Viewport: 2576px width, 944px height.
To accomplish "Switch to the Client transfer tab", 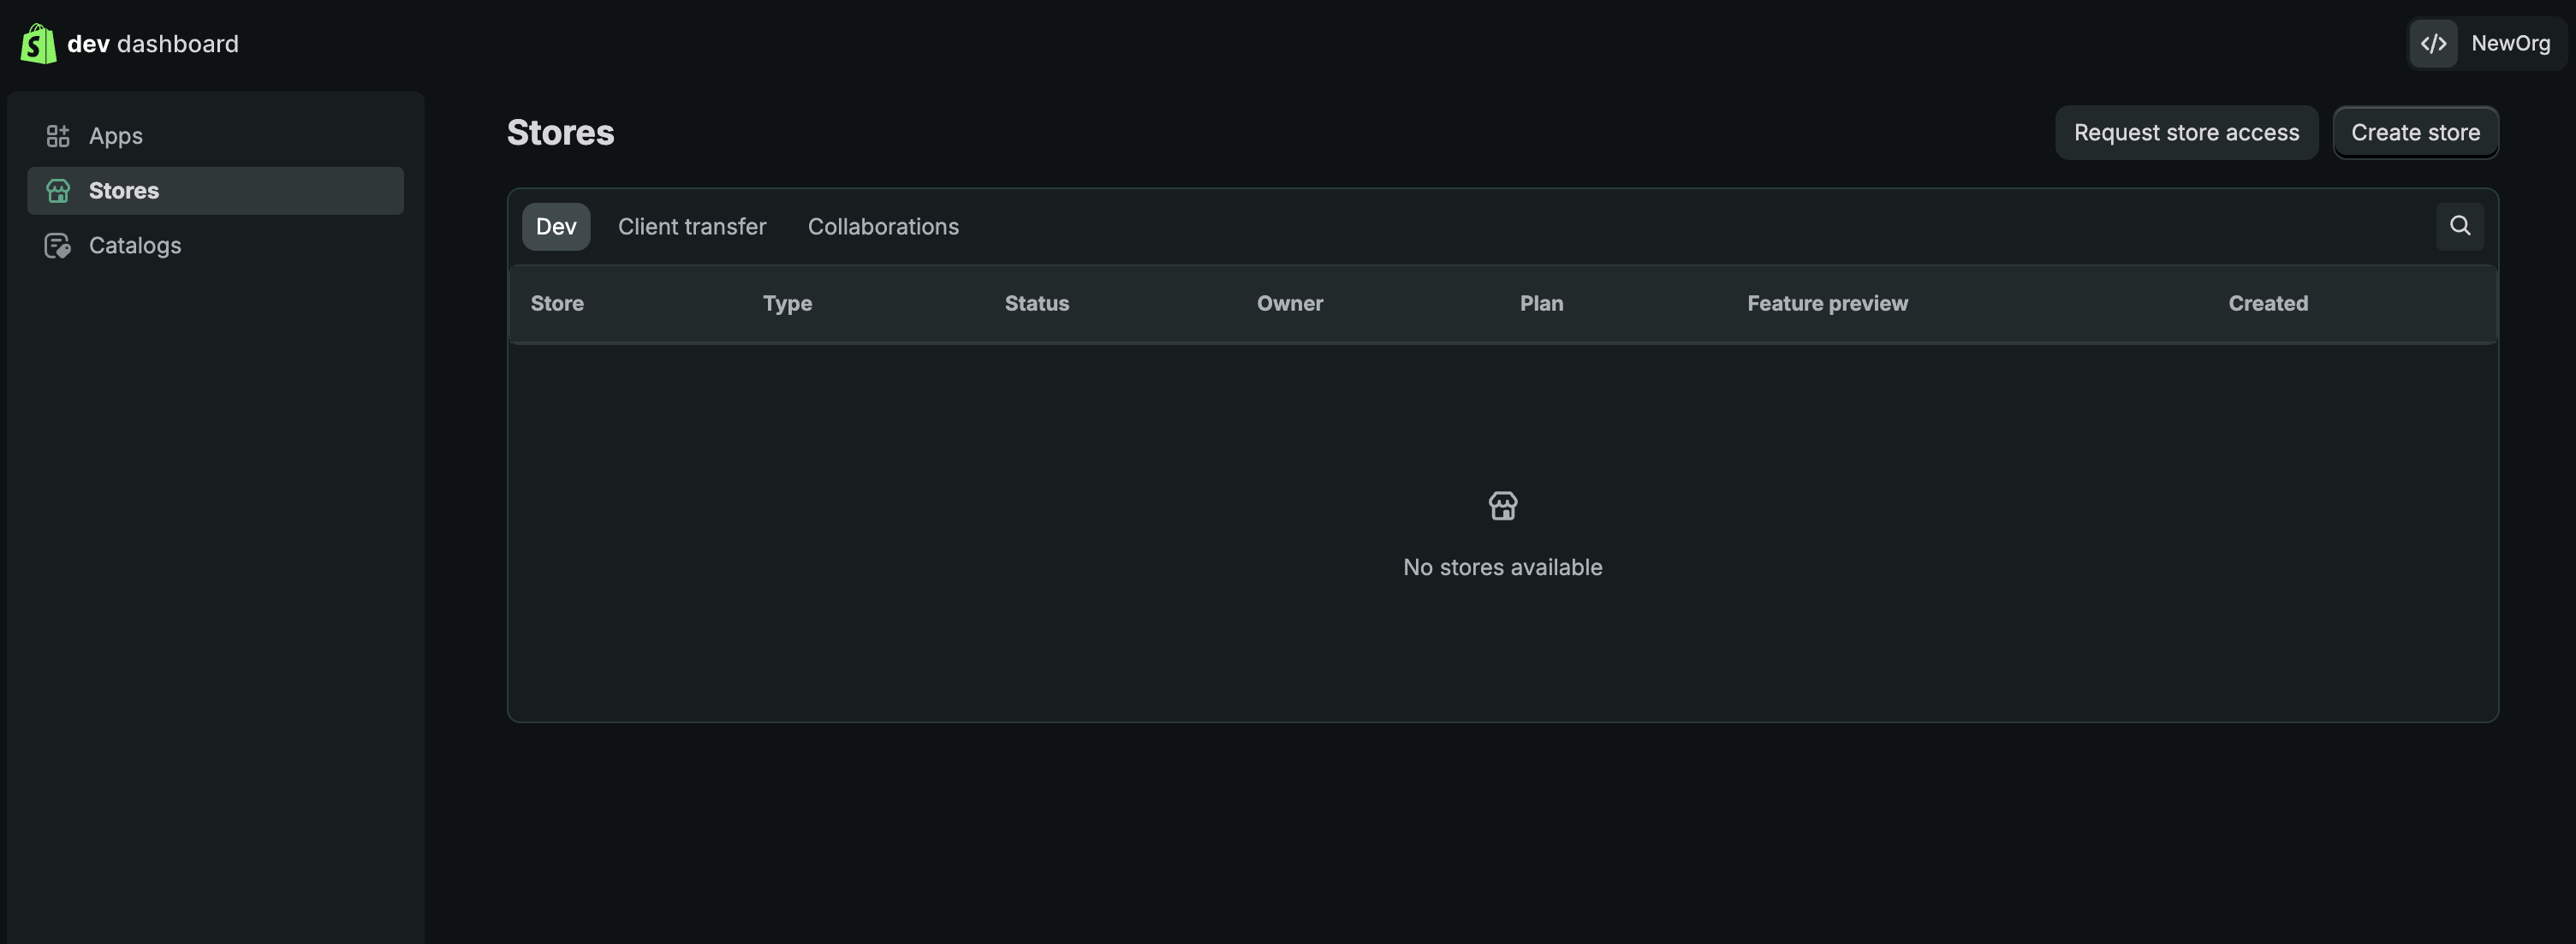I will point(692,227).
